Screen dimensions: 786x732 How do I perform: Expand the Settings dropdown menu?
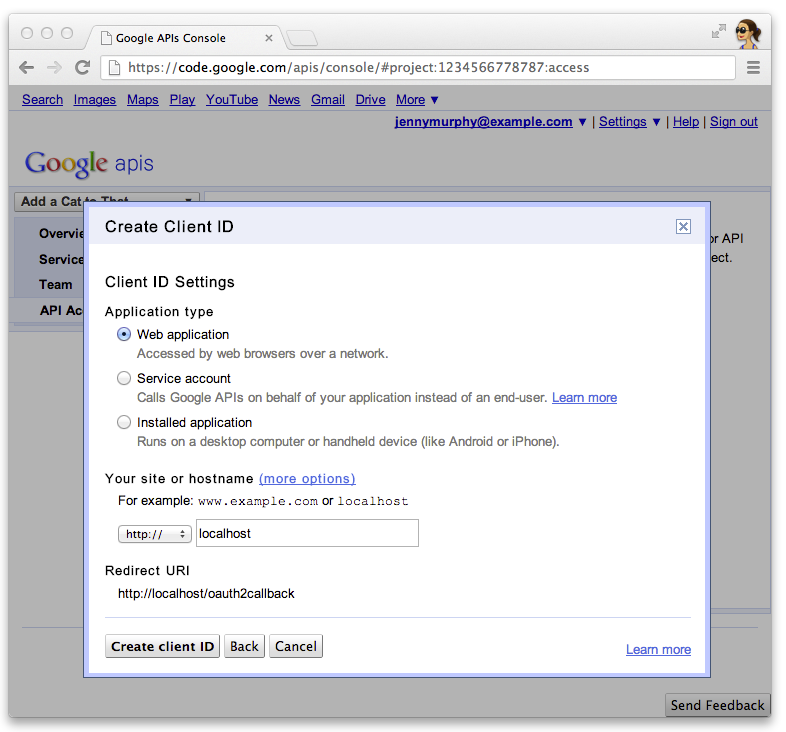pyautogui.click(x=630, y=122)
